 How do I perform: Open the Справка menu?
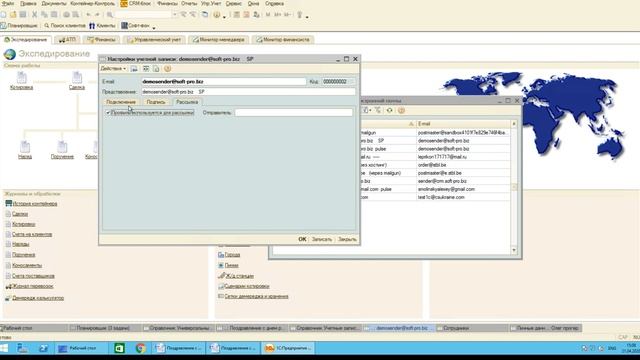coord(274,4)
